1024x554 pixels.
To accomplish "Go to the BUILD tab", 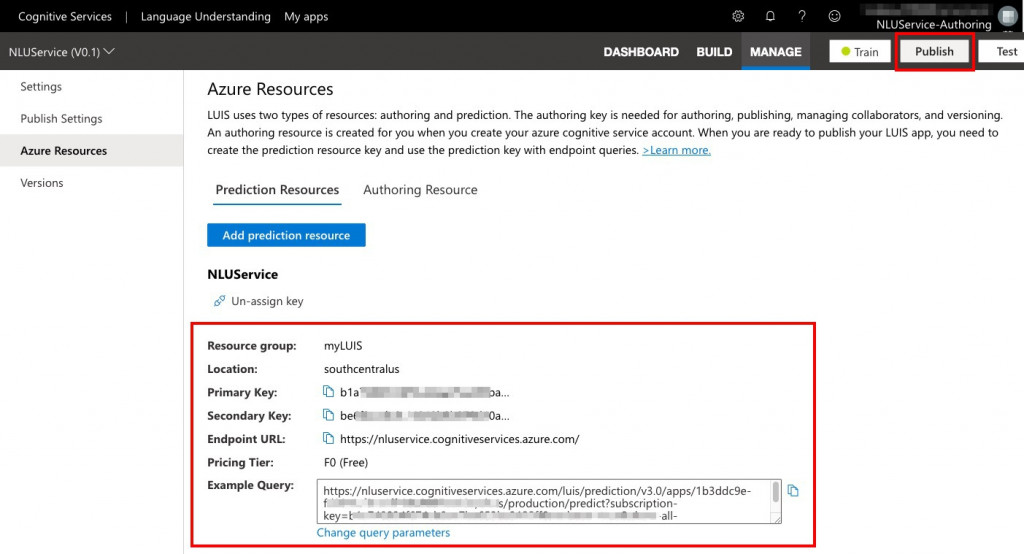I will click(714, 52).
